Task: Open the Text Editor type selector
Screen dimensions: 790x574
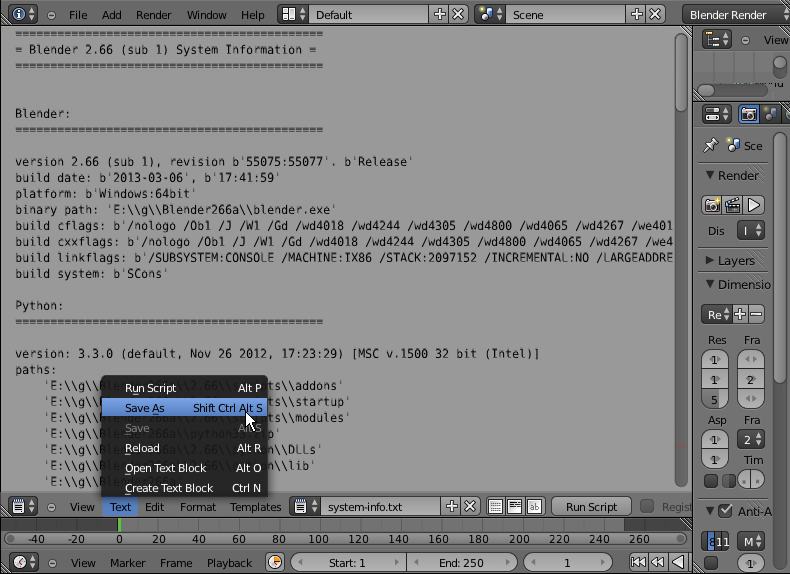Action: click(23, 506)
